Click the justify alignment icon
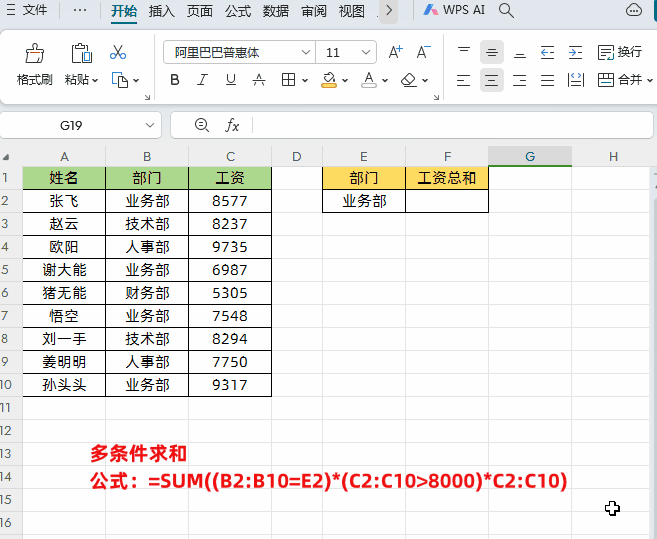657x539 pixels. [x=547, y=80]
